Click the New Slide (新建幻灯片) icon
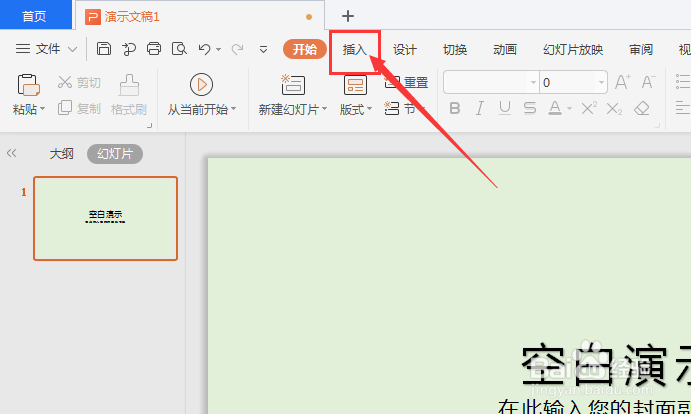Screen dimensions: 691x414 pyautogui.click(x=293, y=85)
